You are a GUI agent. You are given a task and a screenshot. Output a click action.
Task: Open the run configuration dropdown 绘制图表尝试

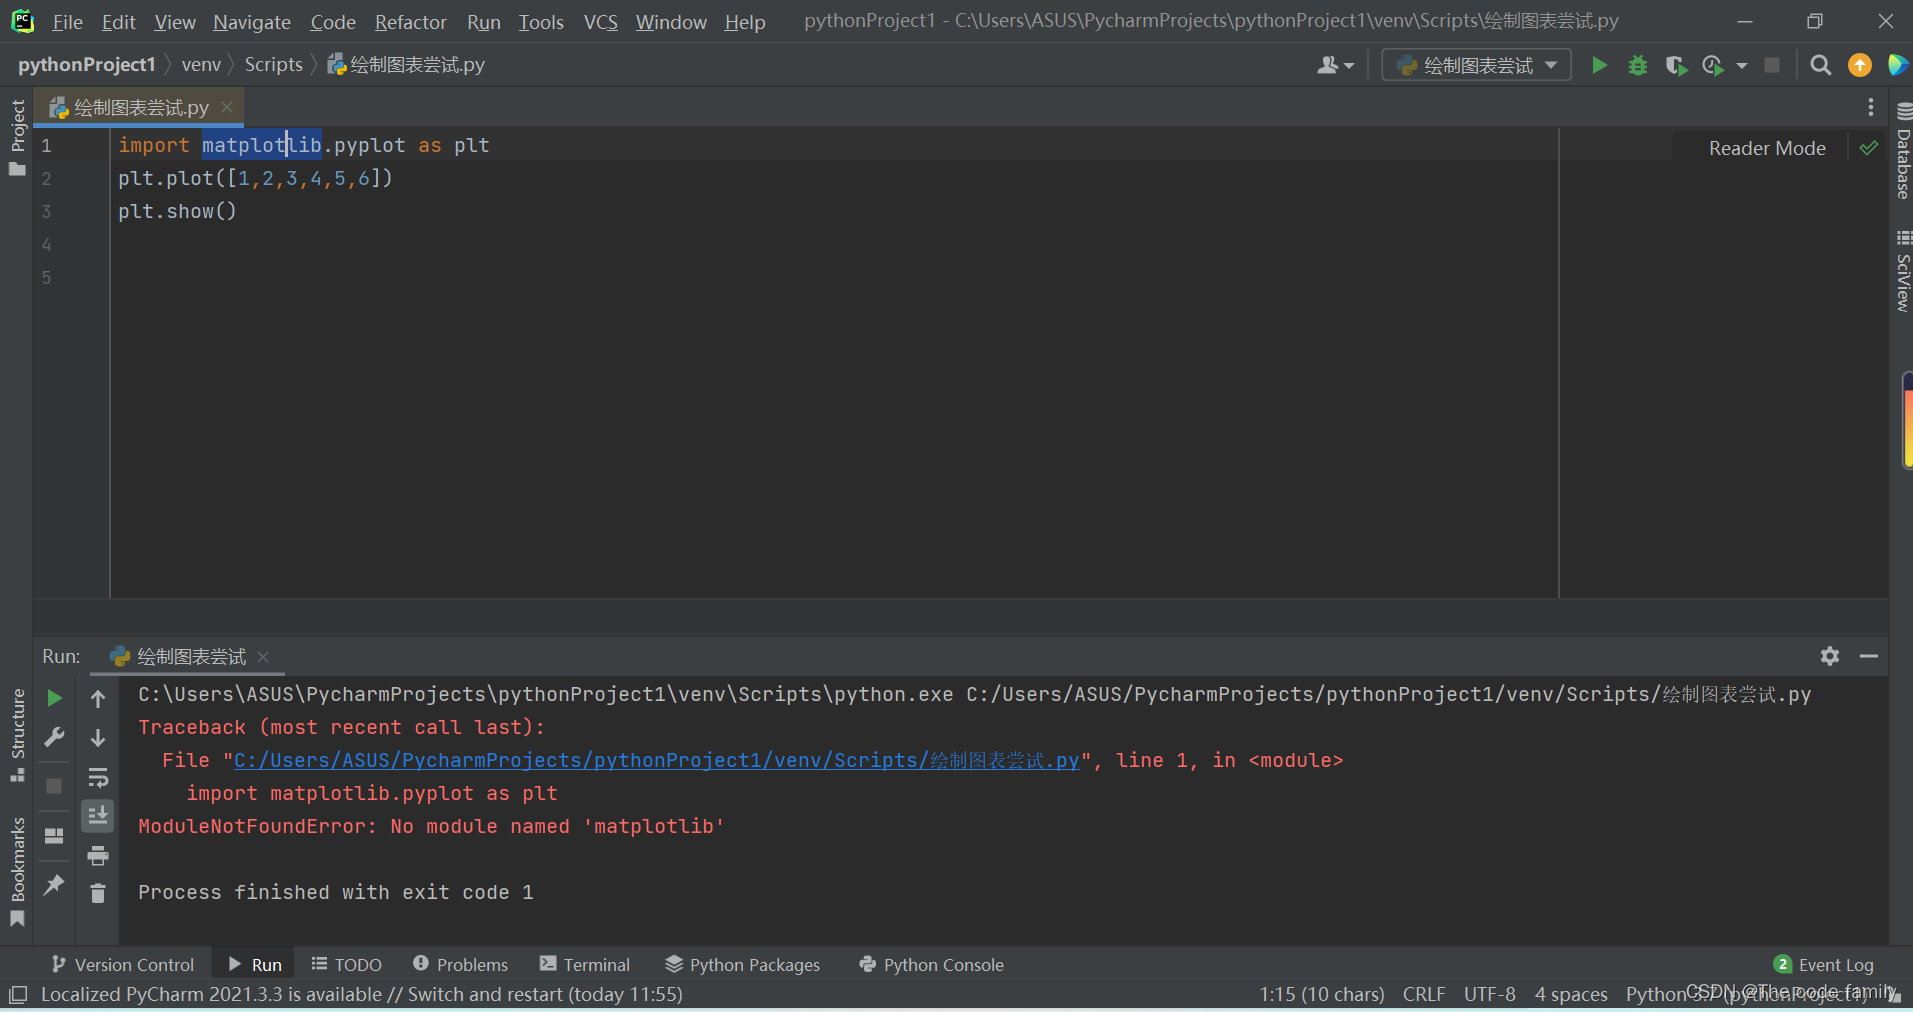coord(1477,65)
